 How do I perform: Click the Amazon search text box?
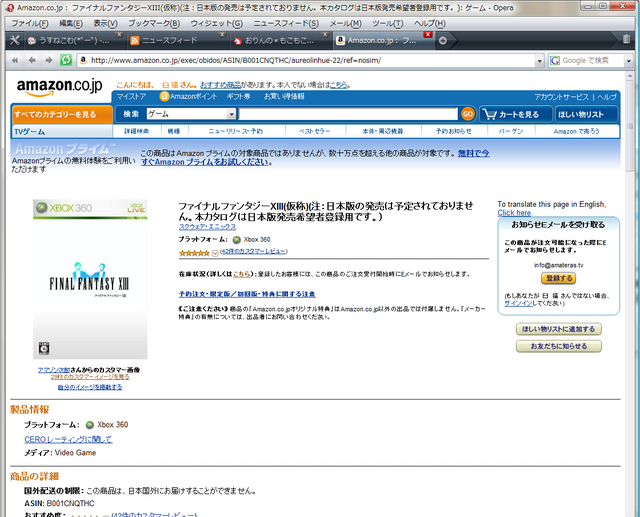[348, 114]
